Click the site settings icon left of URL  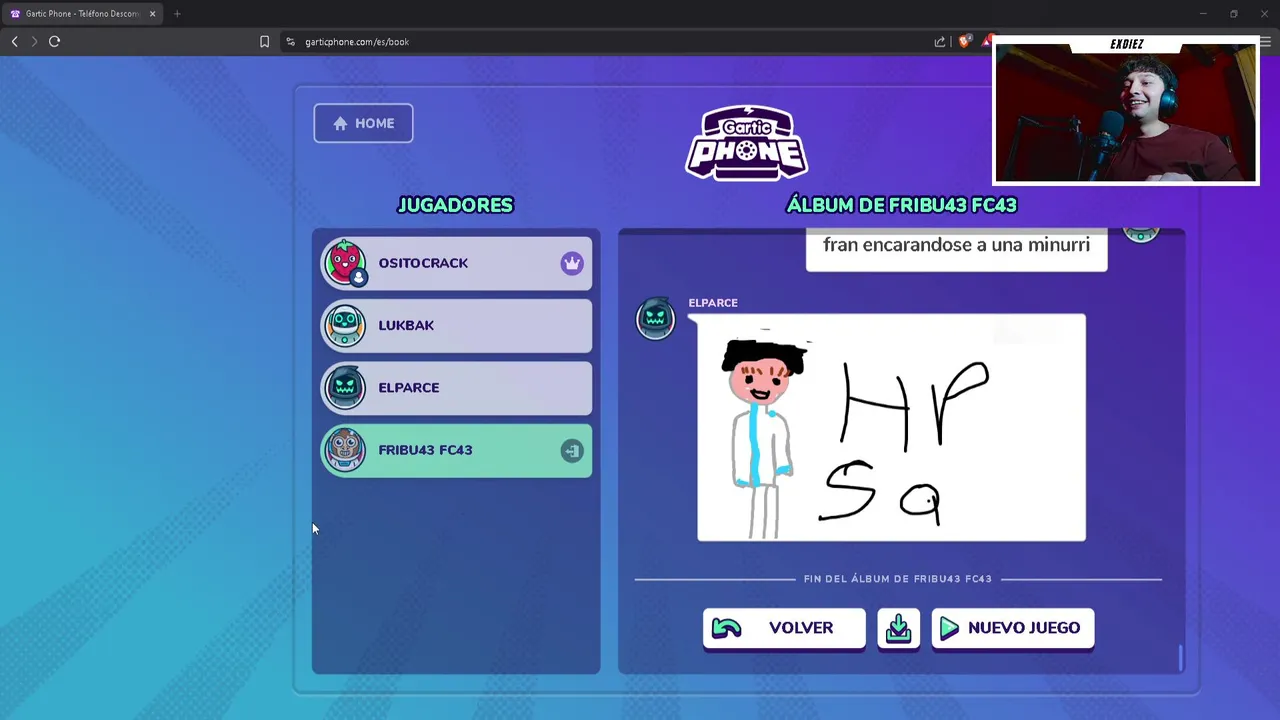tap(291, 42)
